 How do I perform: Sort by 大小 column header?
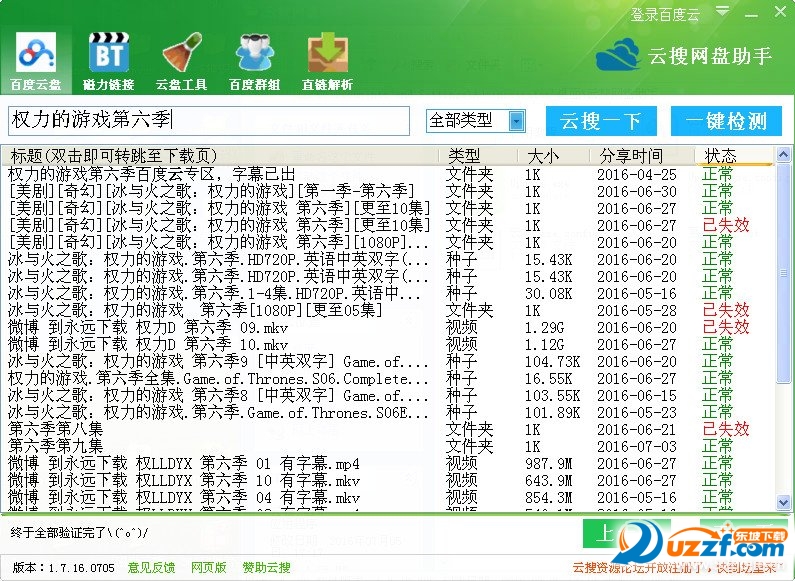coord(554,156)
